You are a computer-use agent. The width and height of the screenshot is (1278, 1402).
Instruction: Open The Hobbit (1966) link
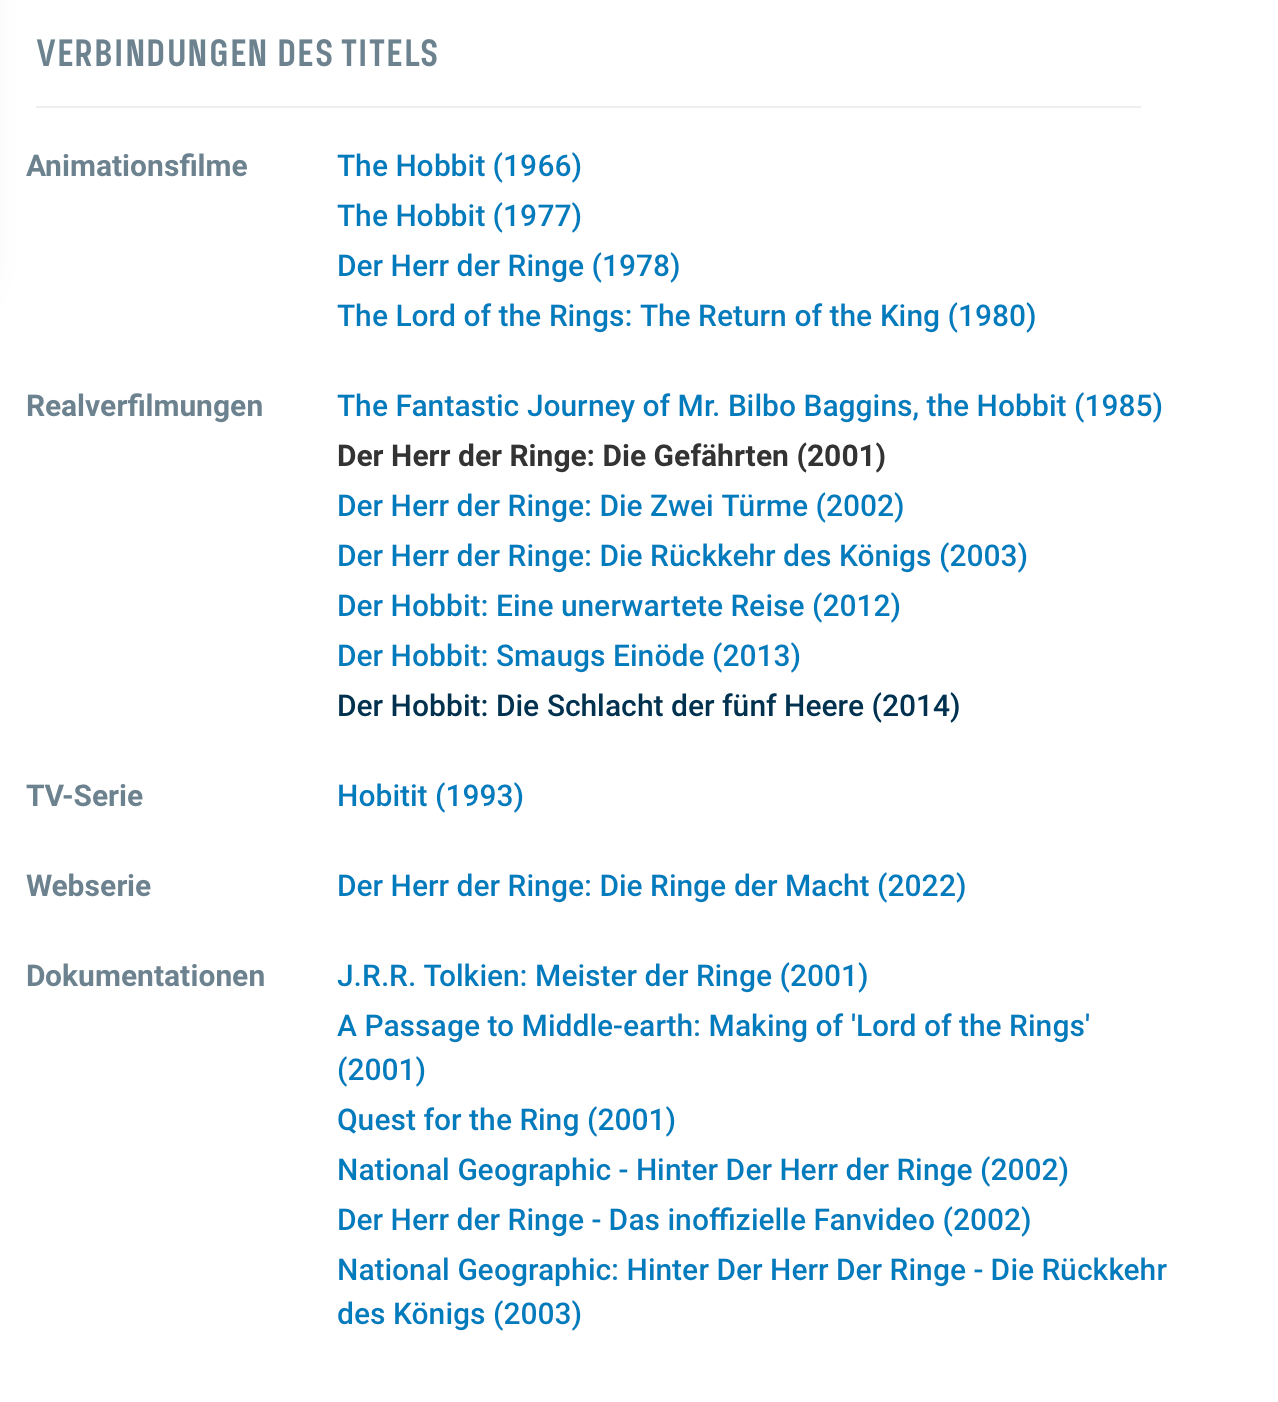click(459, 166)
